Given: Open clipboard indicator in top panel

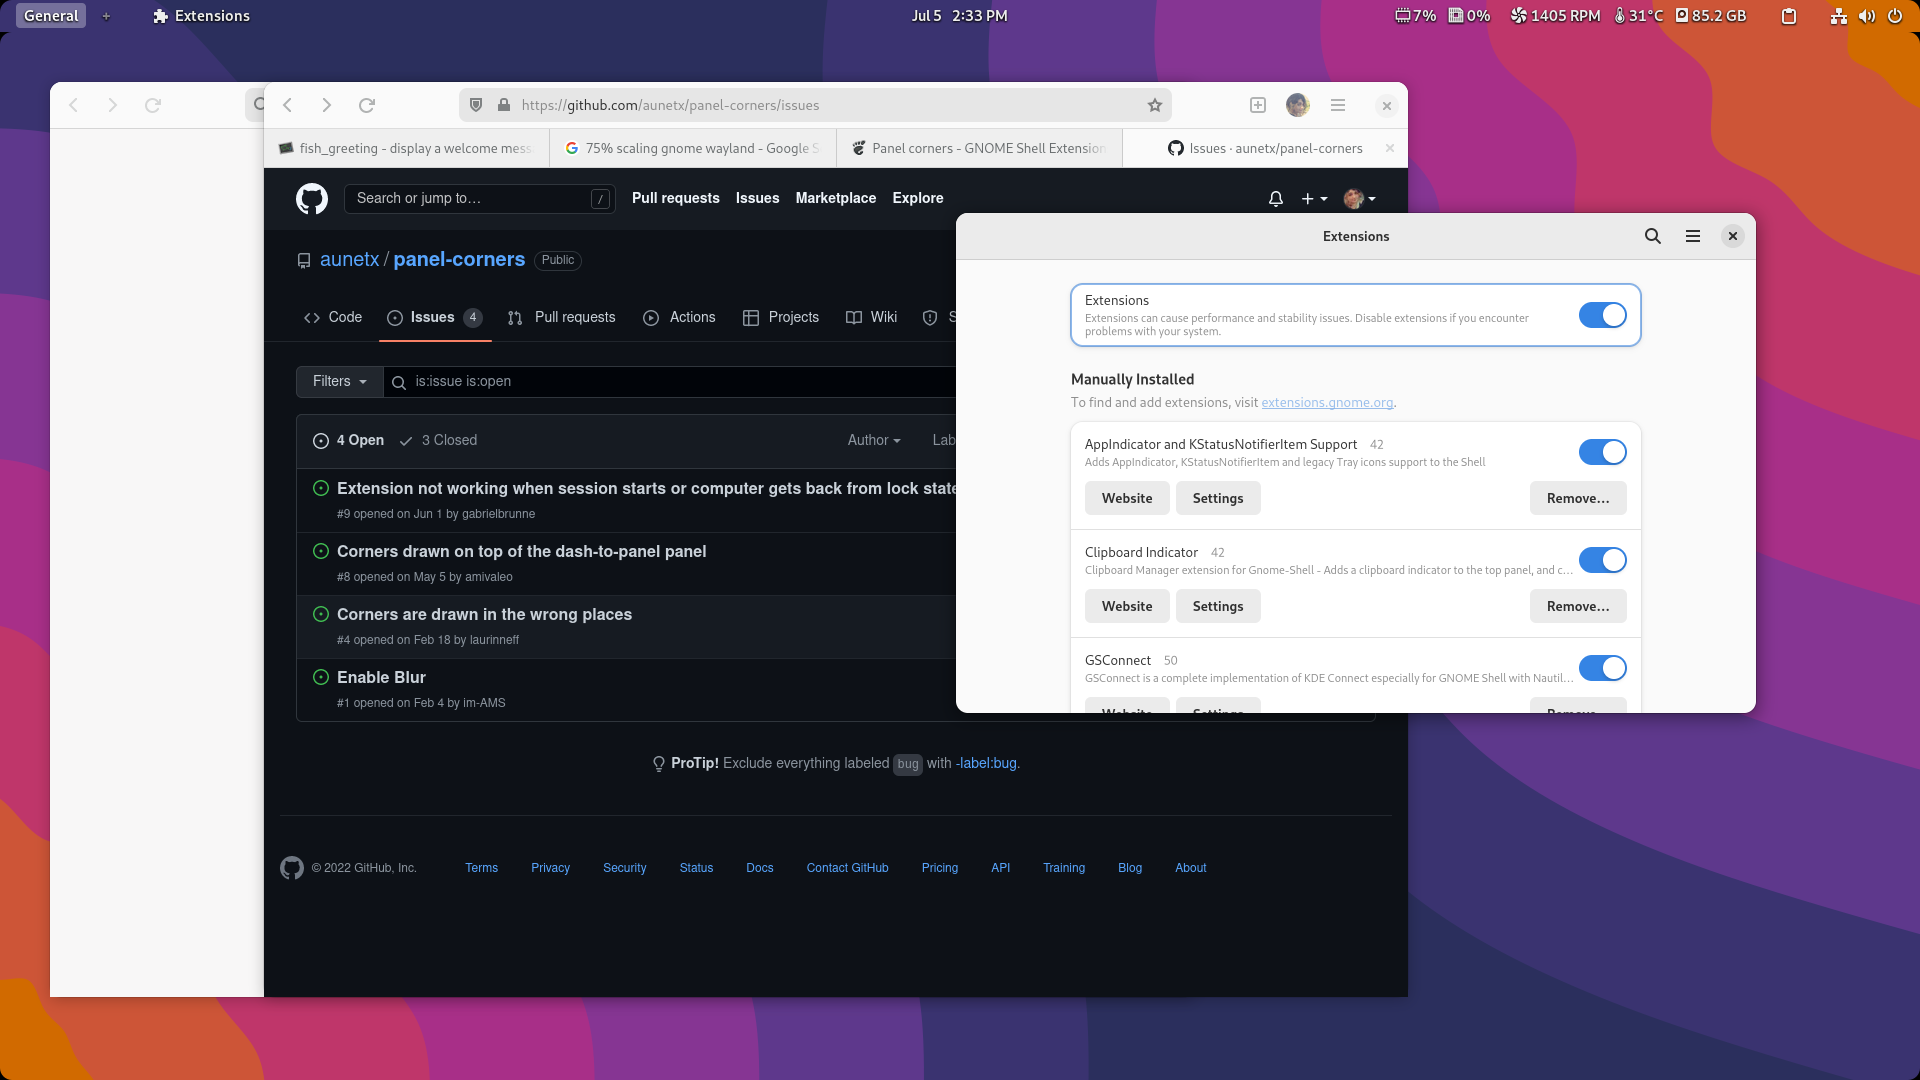Looking at the screenshot, I should click(1789, 16).
